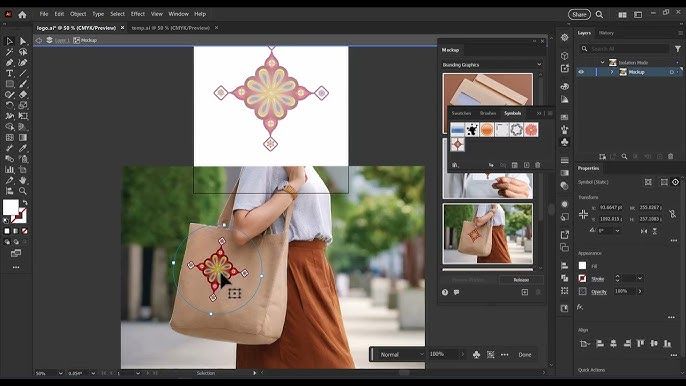Click fx effects icon in Properties
Viewport: 686px width, 386px height.
click(x=580, y=307)
